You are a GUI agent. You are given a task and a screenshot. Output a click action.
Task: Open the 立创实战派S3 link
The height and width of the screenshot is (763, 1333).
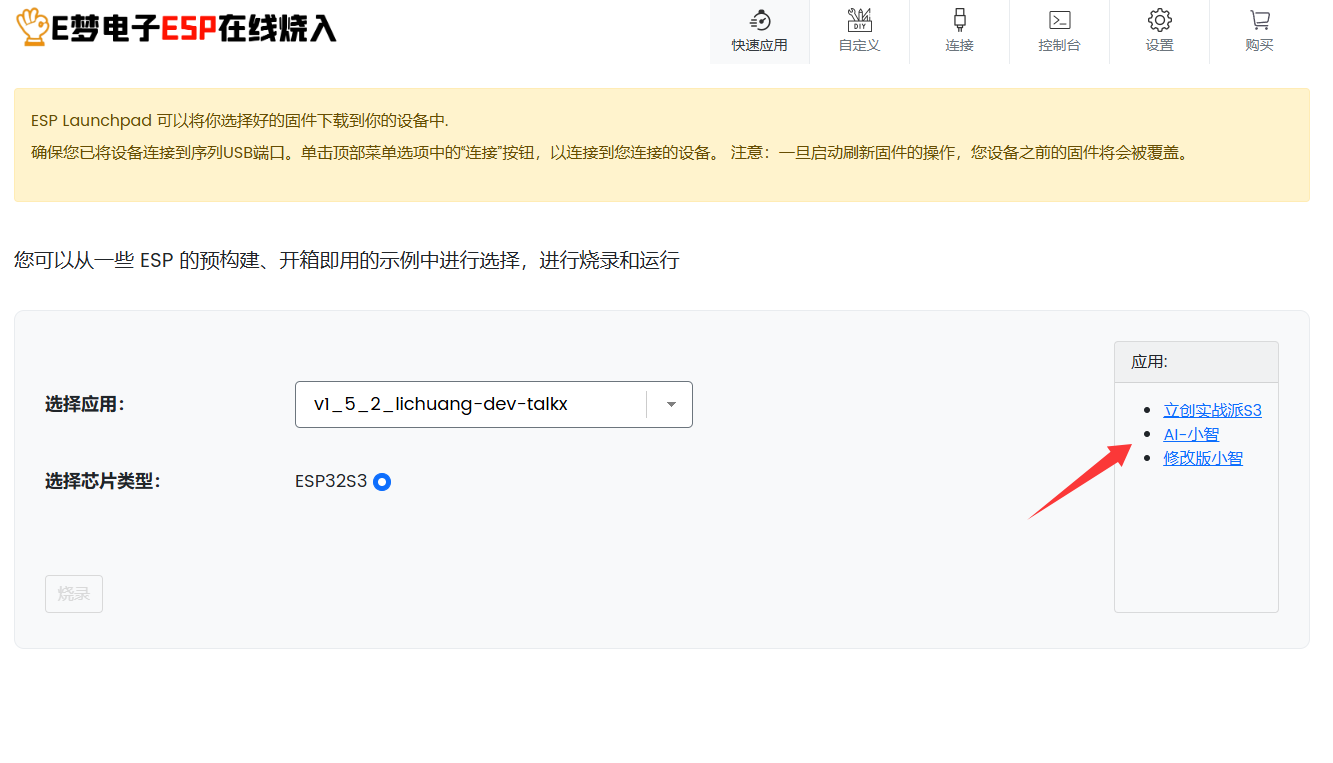(1212, 410)
